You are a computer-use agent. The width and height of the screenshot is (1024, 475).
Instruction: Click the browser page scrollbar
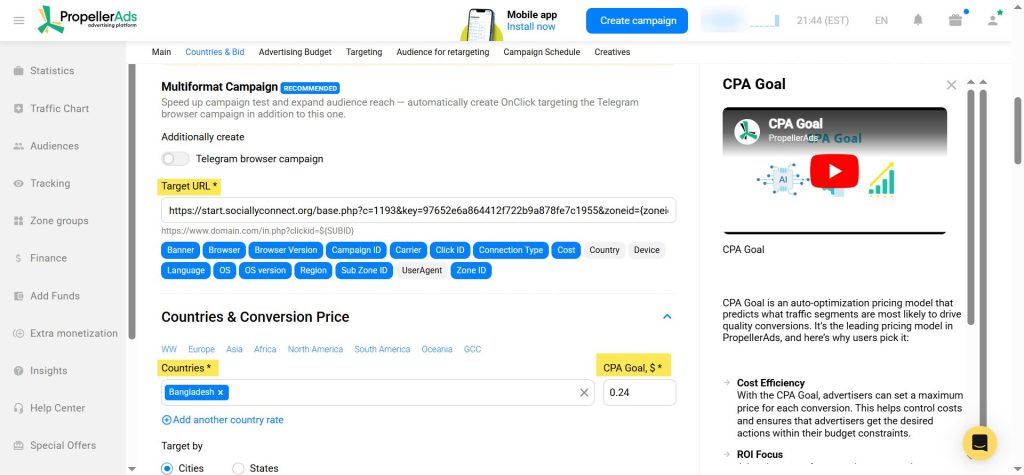point(1017,131)
